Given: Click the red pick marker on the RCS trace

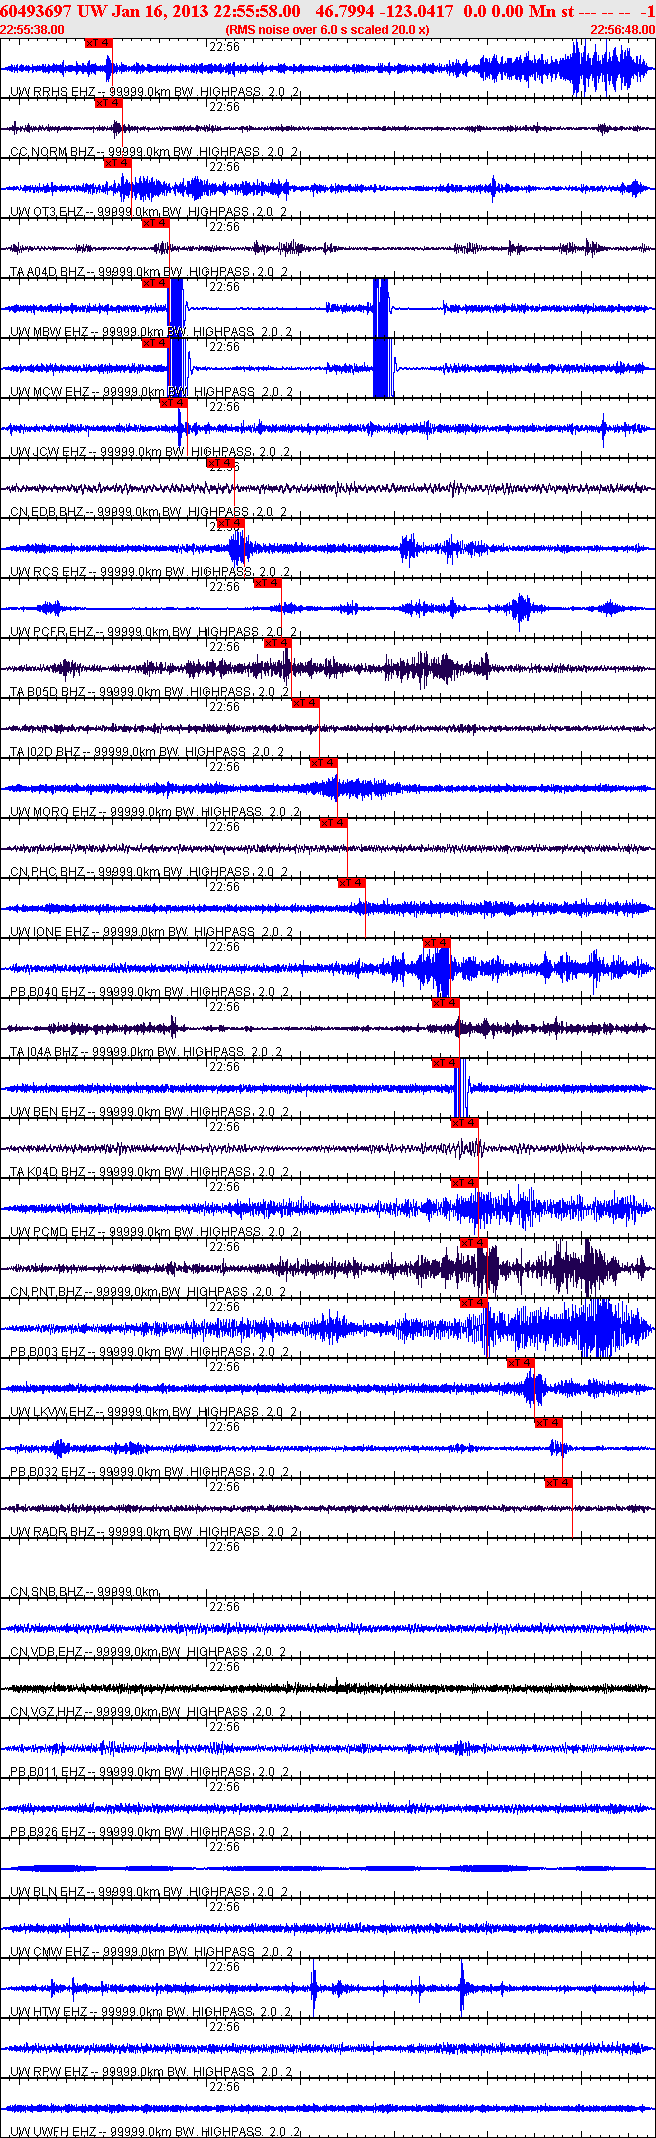Looking at the screenshot, I should click(230, 523).
